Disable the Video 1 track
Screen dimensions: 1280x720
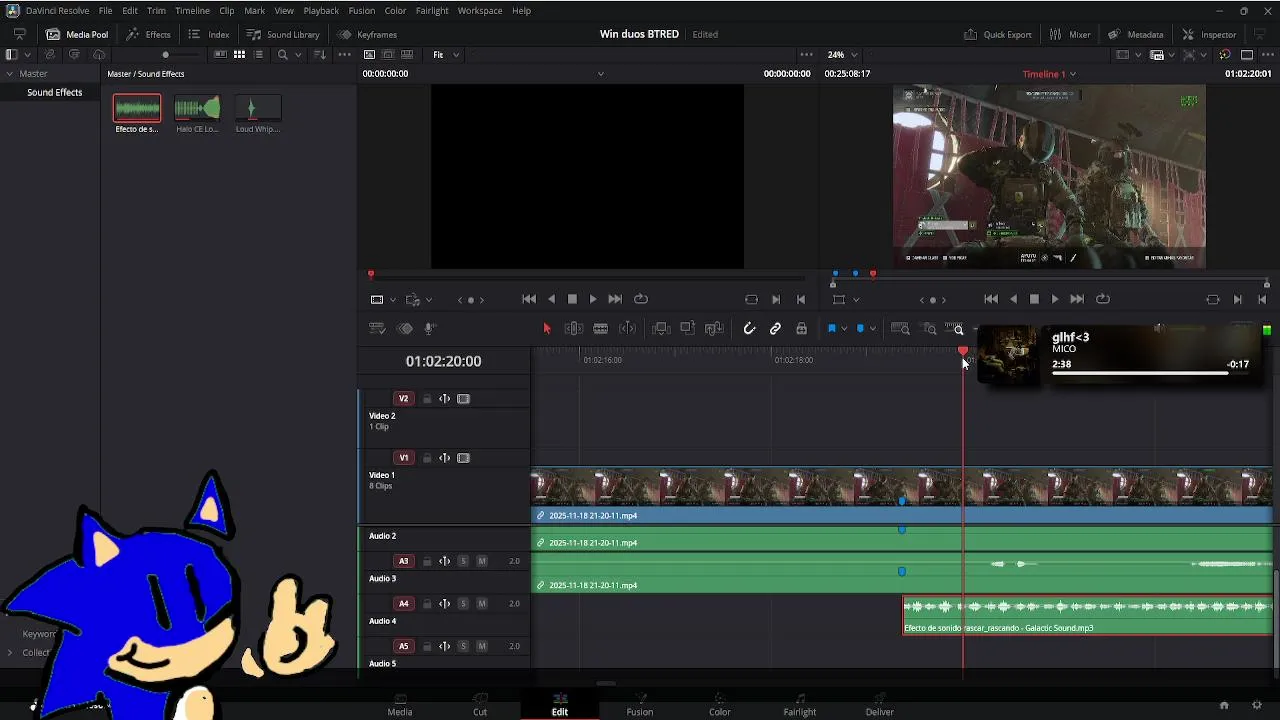click(463, 458)
